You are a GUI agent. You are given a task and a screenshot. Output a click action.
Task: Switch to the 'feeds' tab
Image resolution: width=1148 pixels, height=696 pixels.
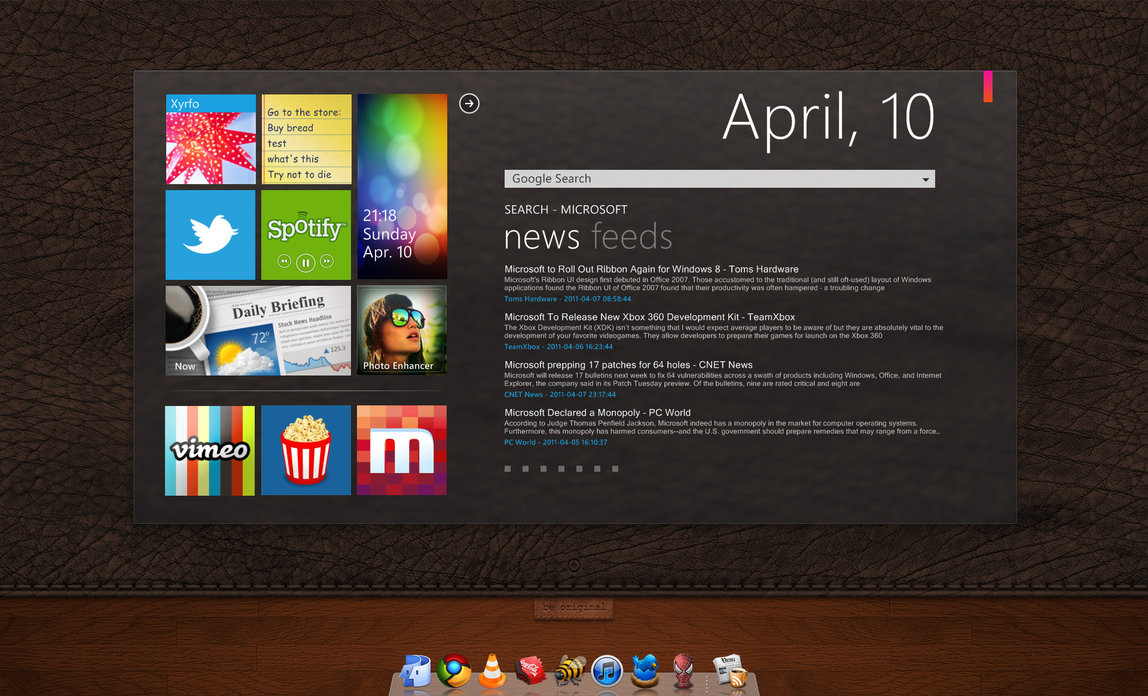[632, 237]
